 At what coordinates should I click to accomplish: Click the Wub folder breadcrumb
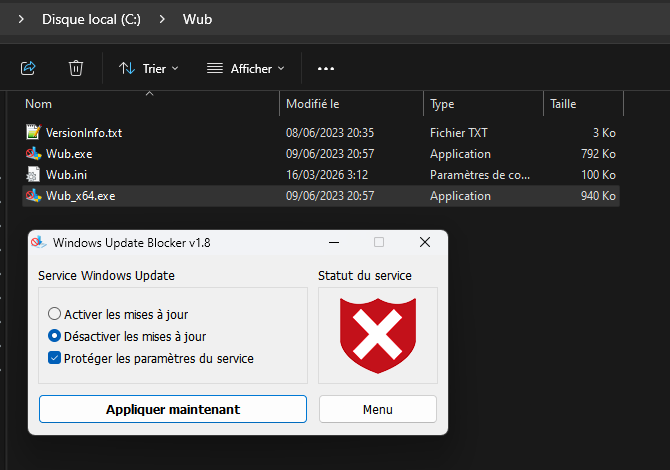coord(197,19)
